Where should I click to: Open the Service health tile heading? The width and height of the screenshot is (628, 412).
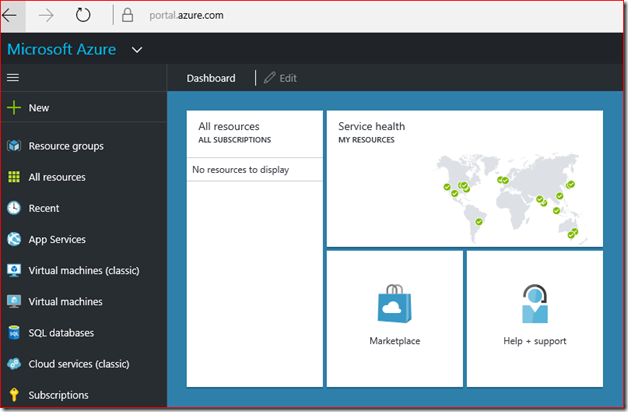371,126
